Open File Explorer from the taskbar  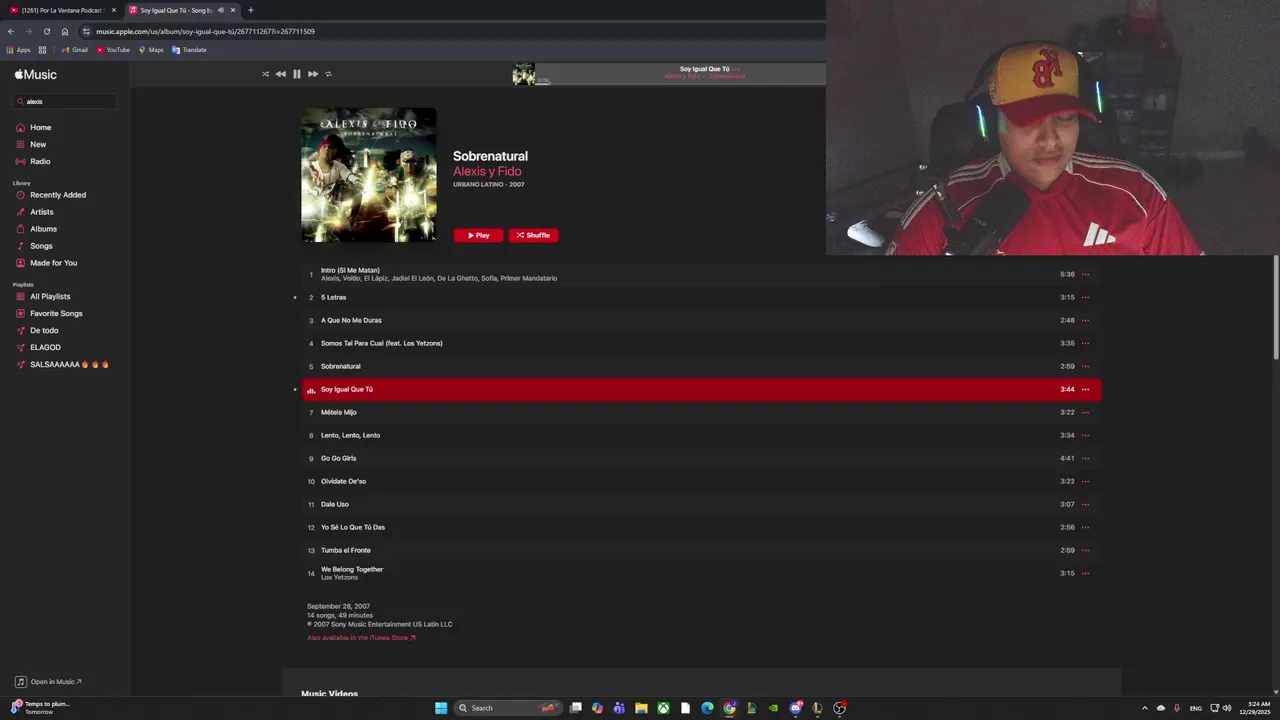[x=641, y=708]
